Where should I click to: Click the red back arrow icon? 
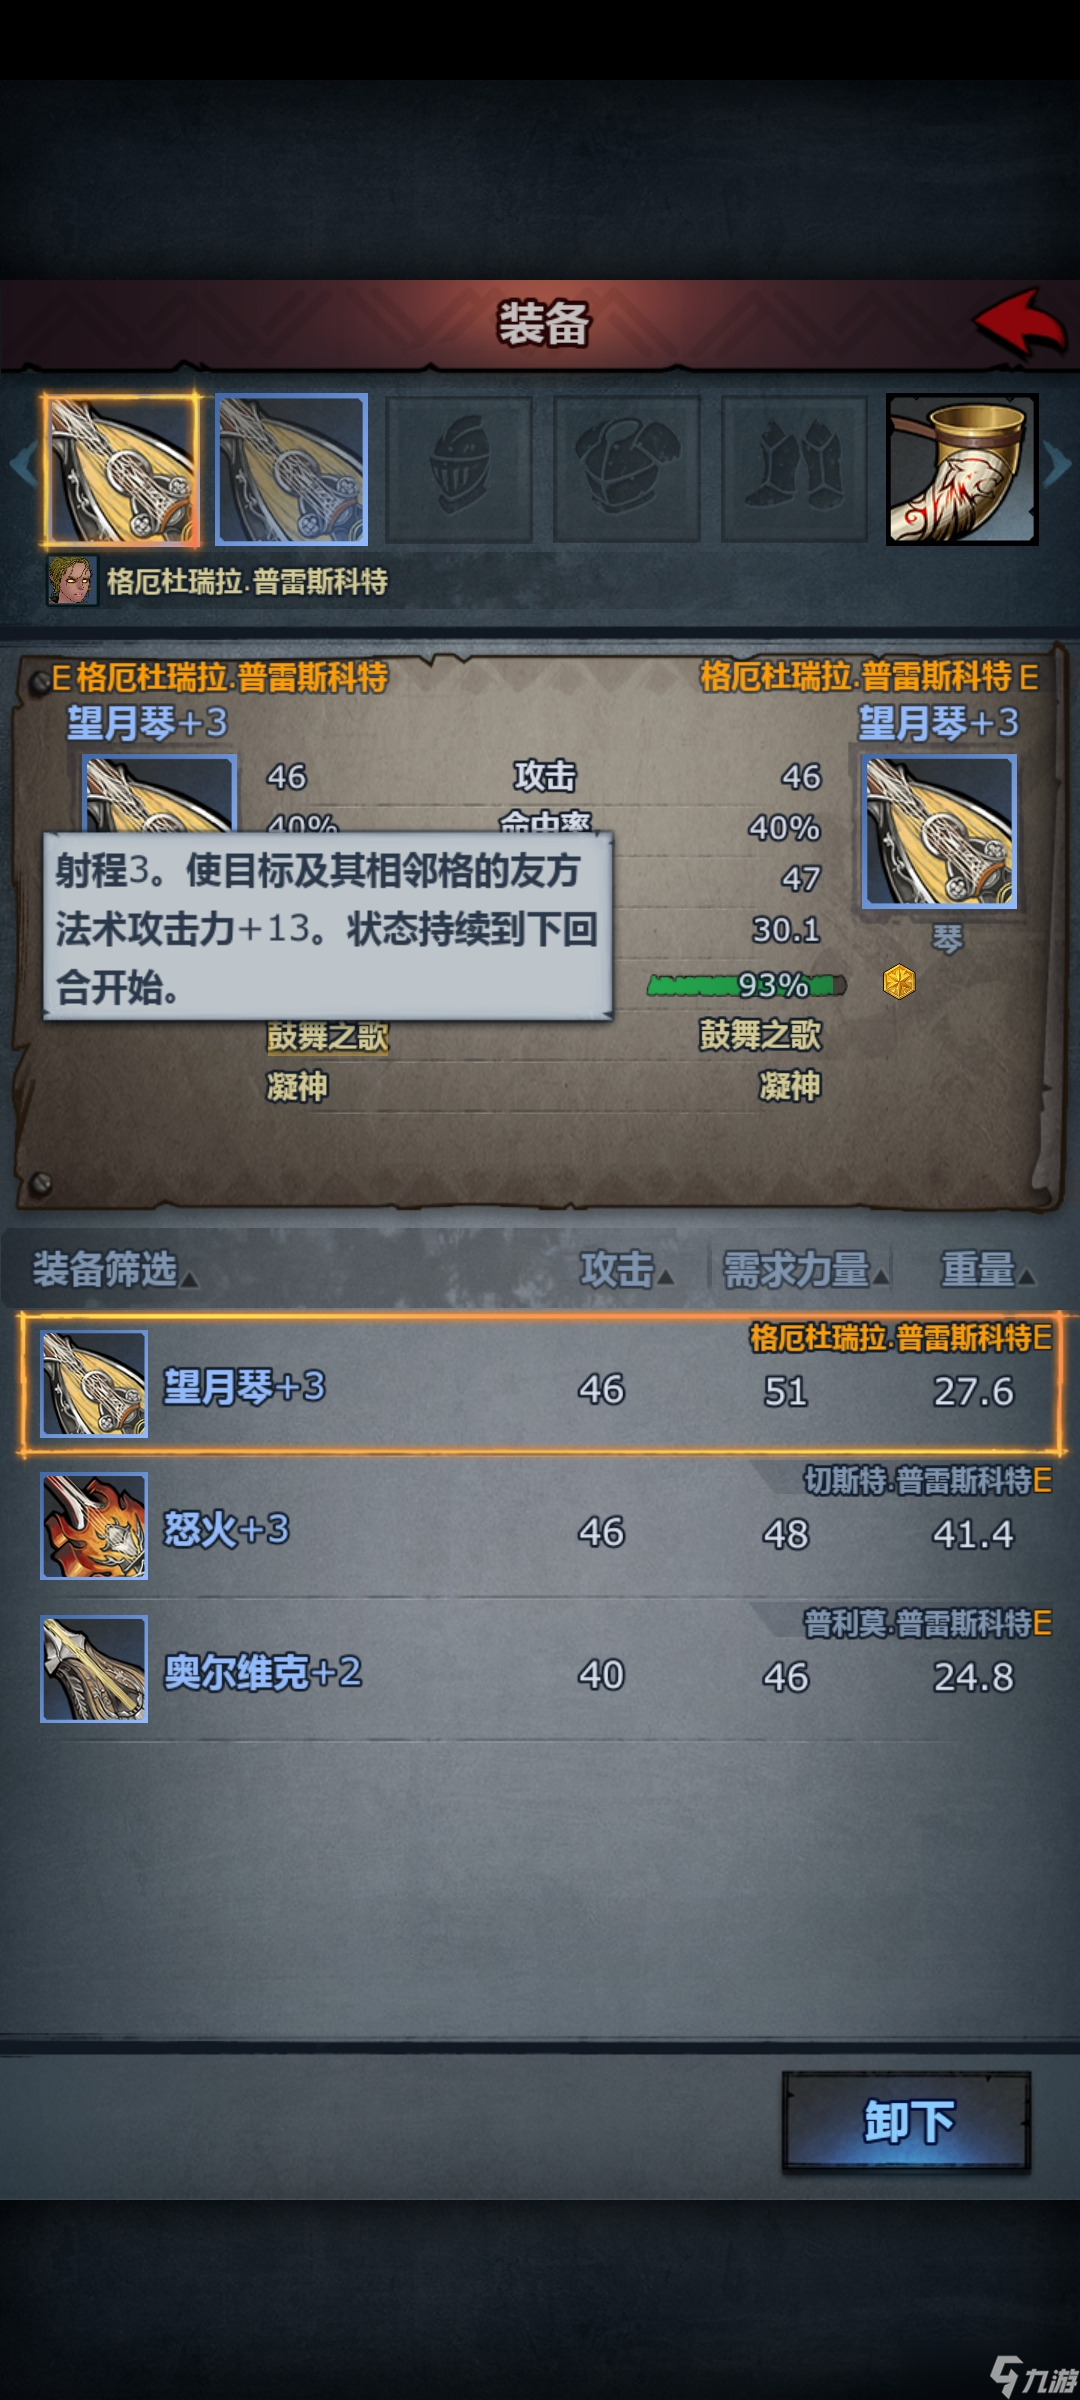tap(1020, 323)
